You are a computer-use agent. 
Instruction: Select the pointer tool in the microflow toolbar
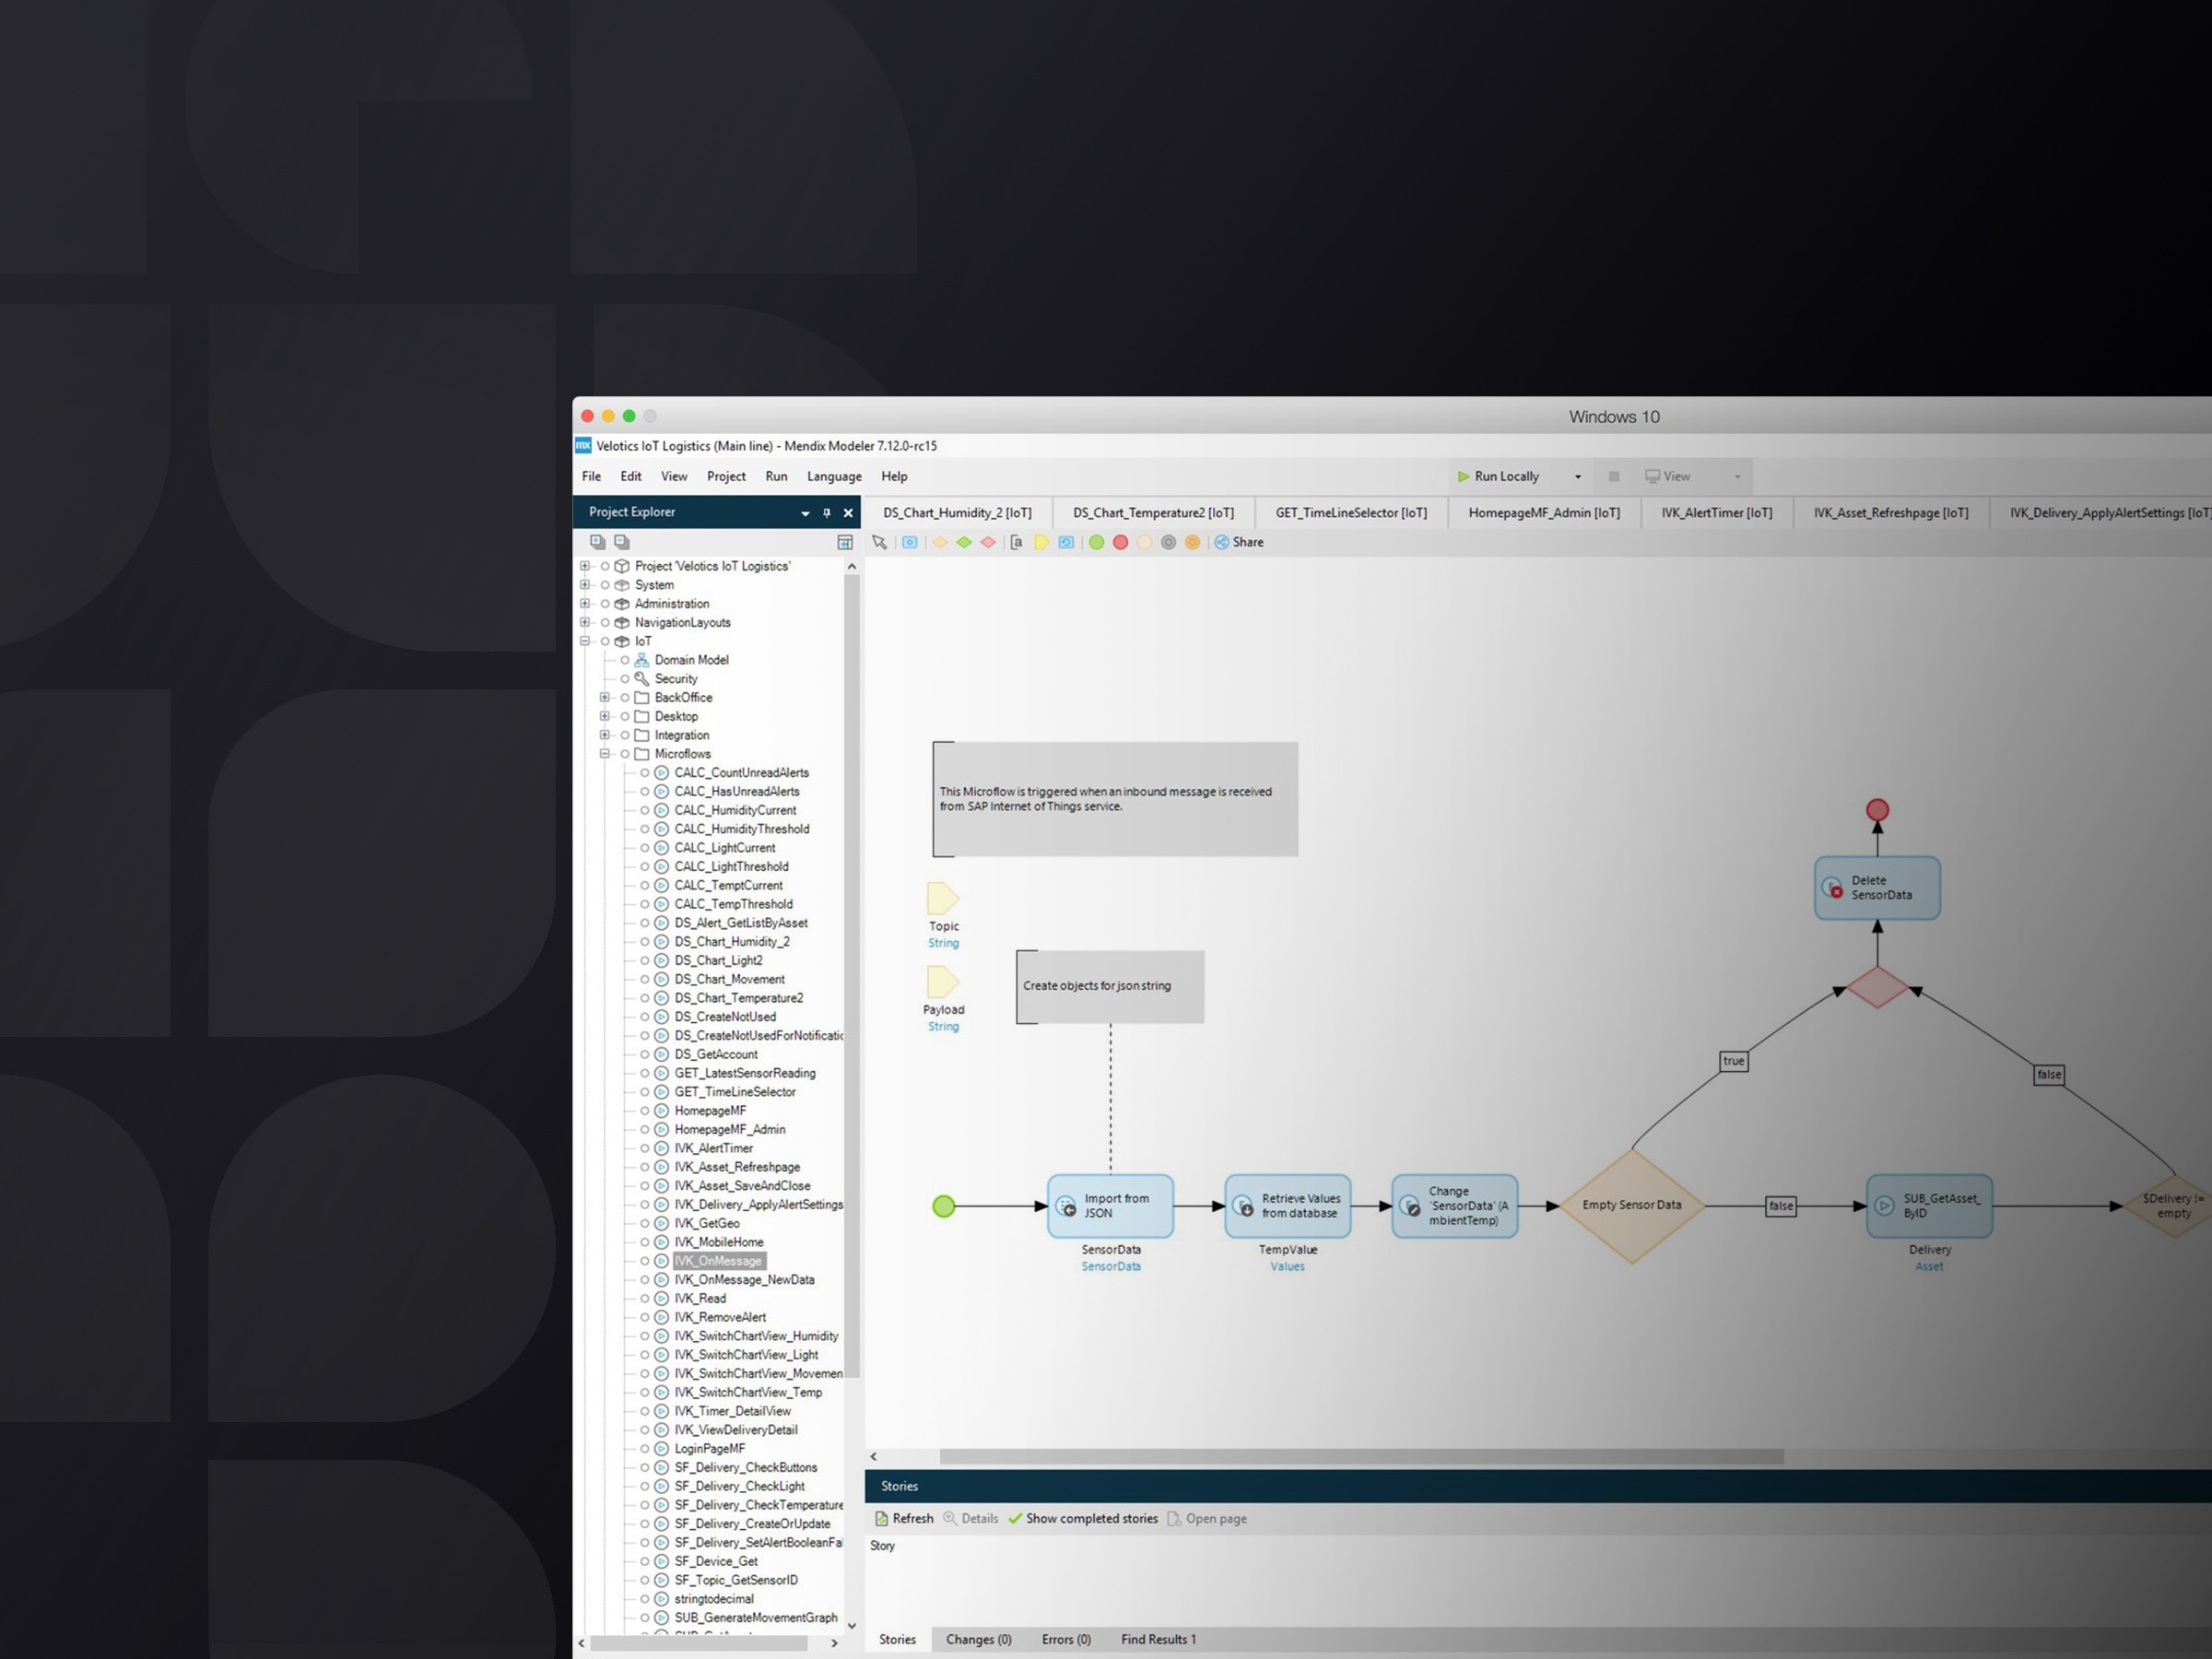pos(880,542)
